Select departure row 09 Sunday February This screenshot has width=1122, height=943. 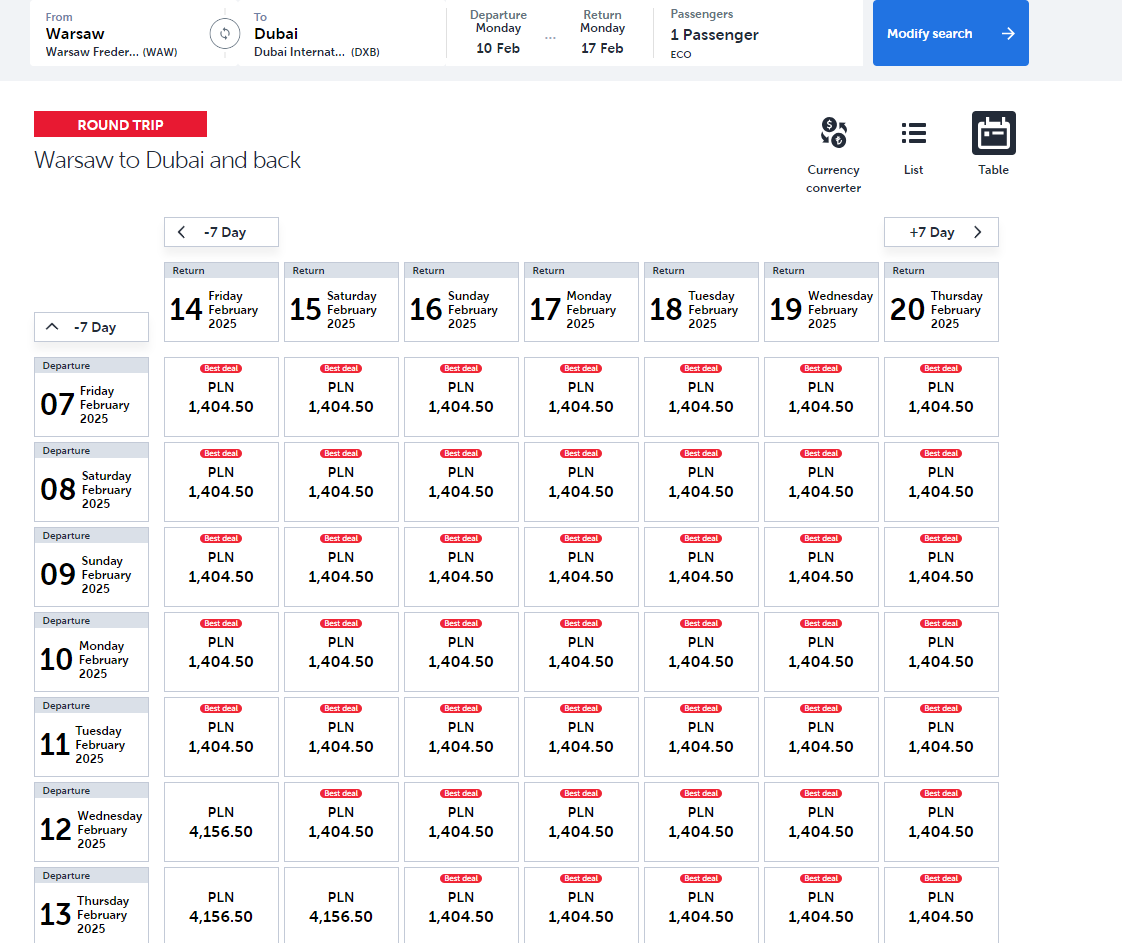[92, 567]
